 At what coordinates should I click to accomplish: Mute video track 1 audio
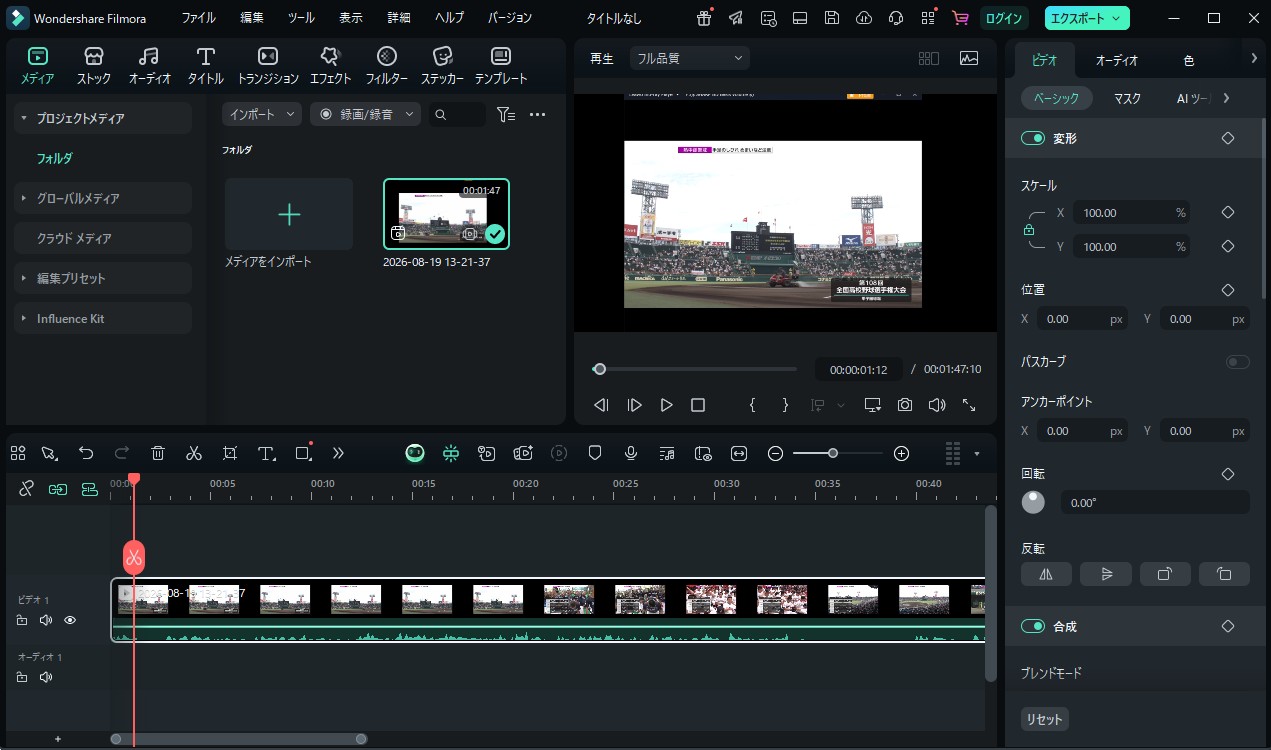tap(46, 620)
